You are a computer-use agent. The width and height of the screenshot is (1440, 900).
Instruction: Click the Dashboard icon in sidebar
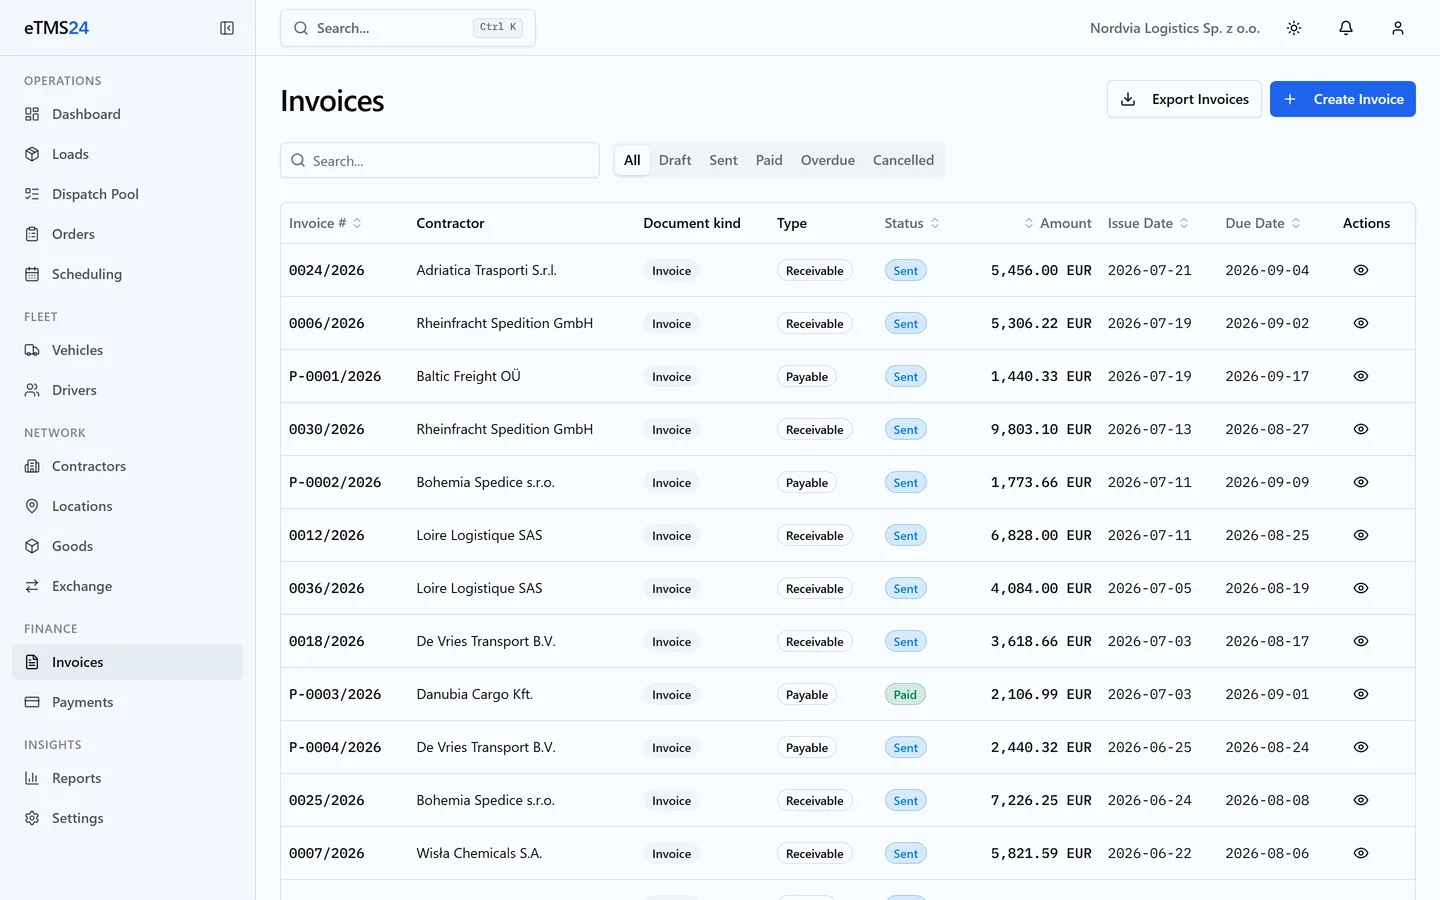coord(32,114)
